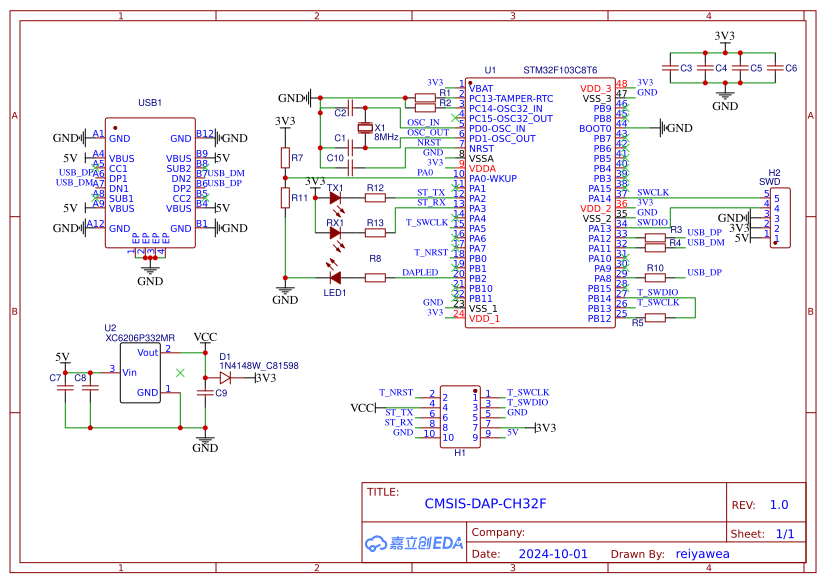Image resolution: width=826 pixels, height=583 pixels.
Task: Select the title text CMSIS-DAP-CH32F
Action: [x=485, y=504]
